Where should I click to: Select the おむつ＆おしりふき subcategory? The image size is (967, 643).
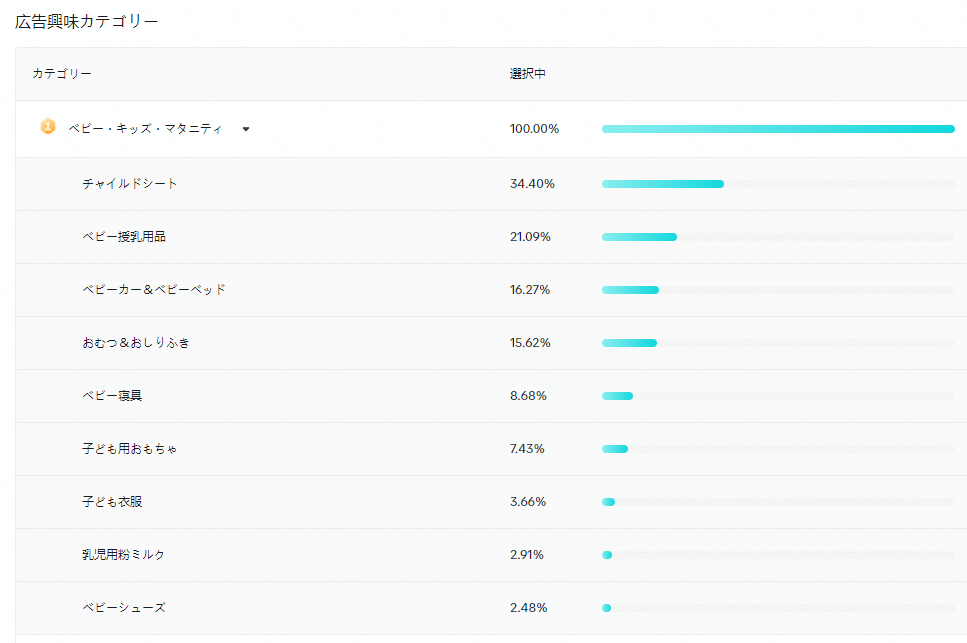pos(136,343)
